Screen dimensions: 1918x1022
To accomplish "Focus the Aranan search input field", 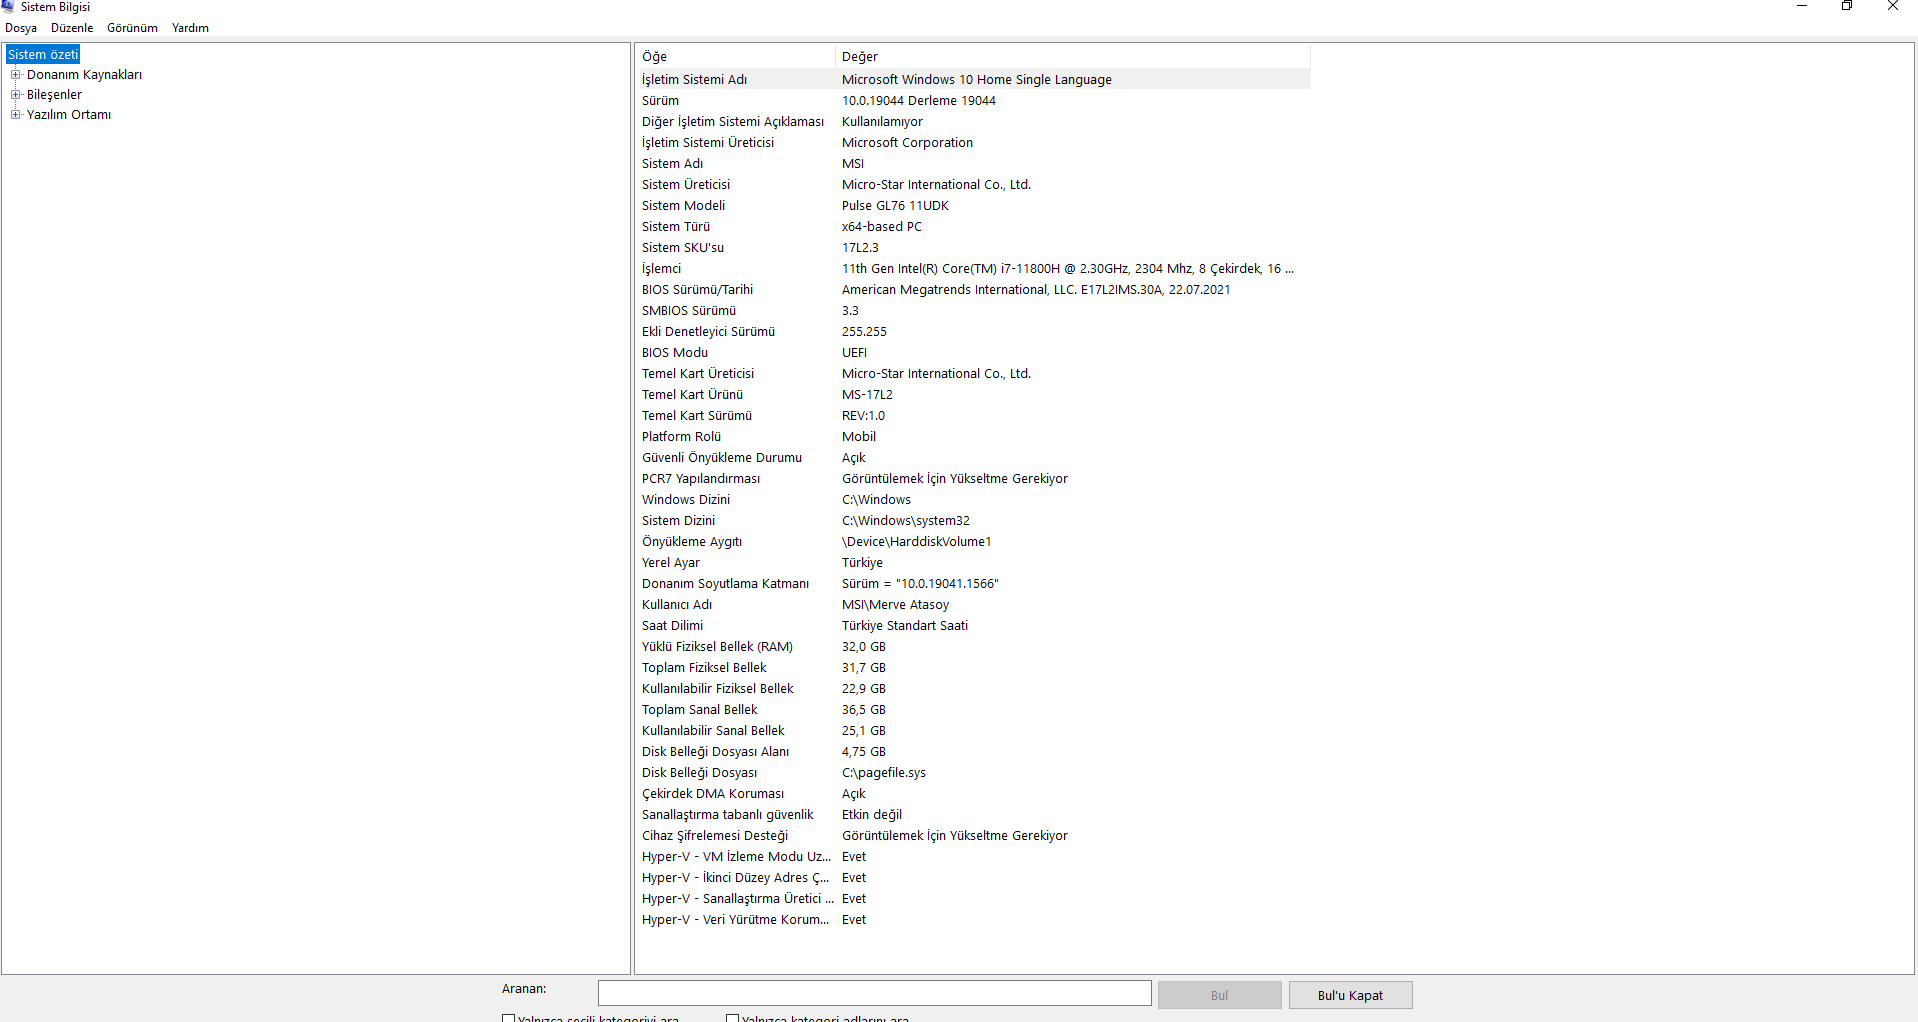I will (875, 993).
